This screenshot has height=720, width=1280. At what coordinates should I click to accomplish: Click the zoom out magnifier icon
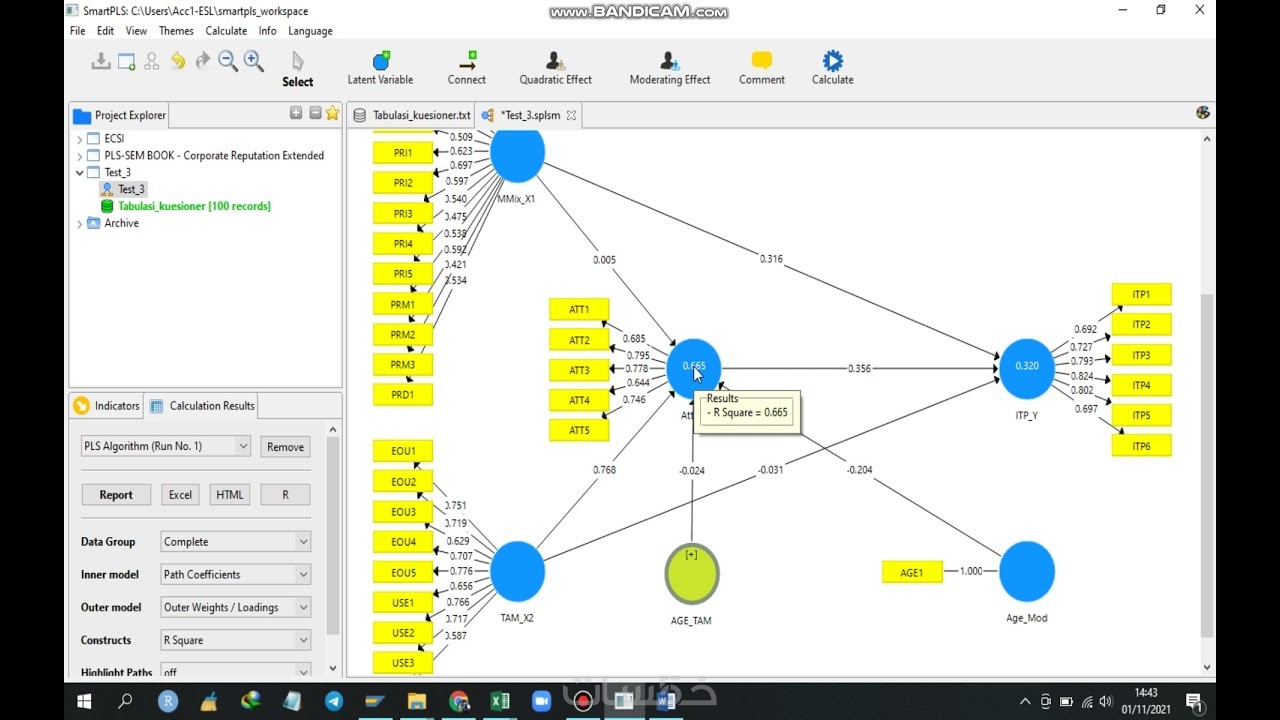[x=228, y=61]
